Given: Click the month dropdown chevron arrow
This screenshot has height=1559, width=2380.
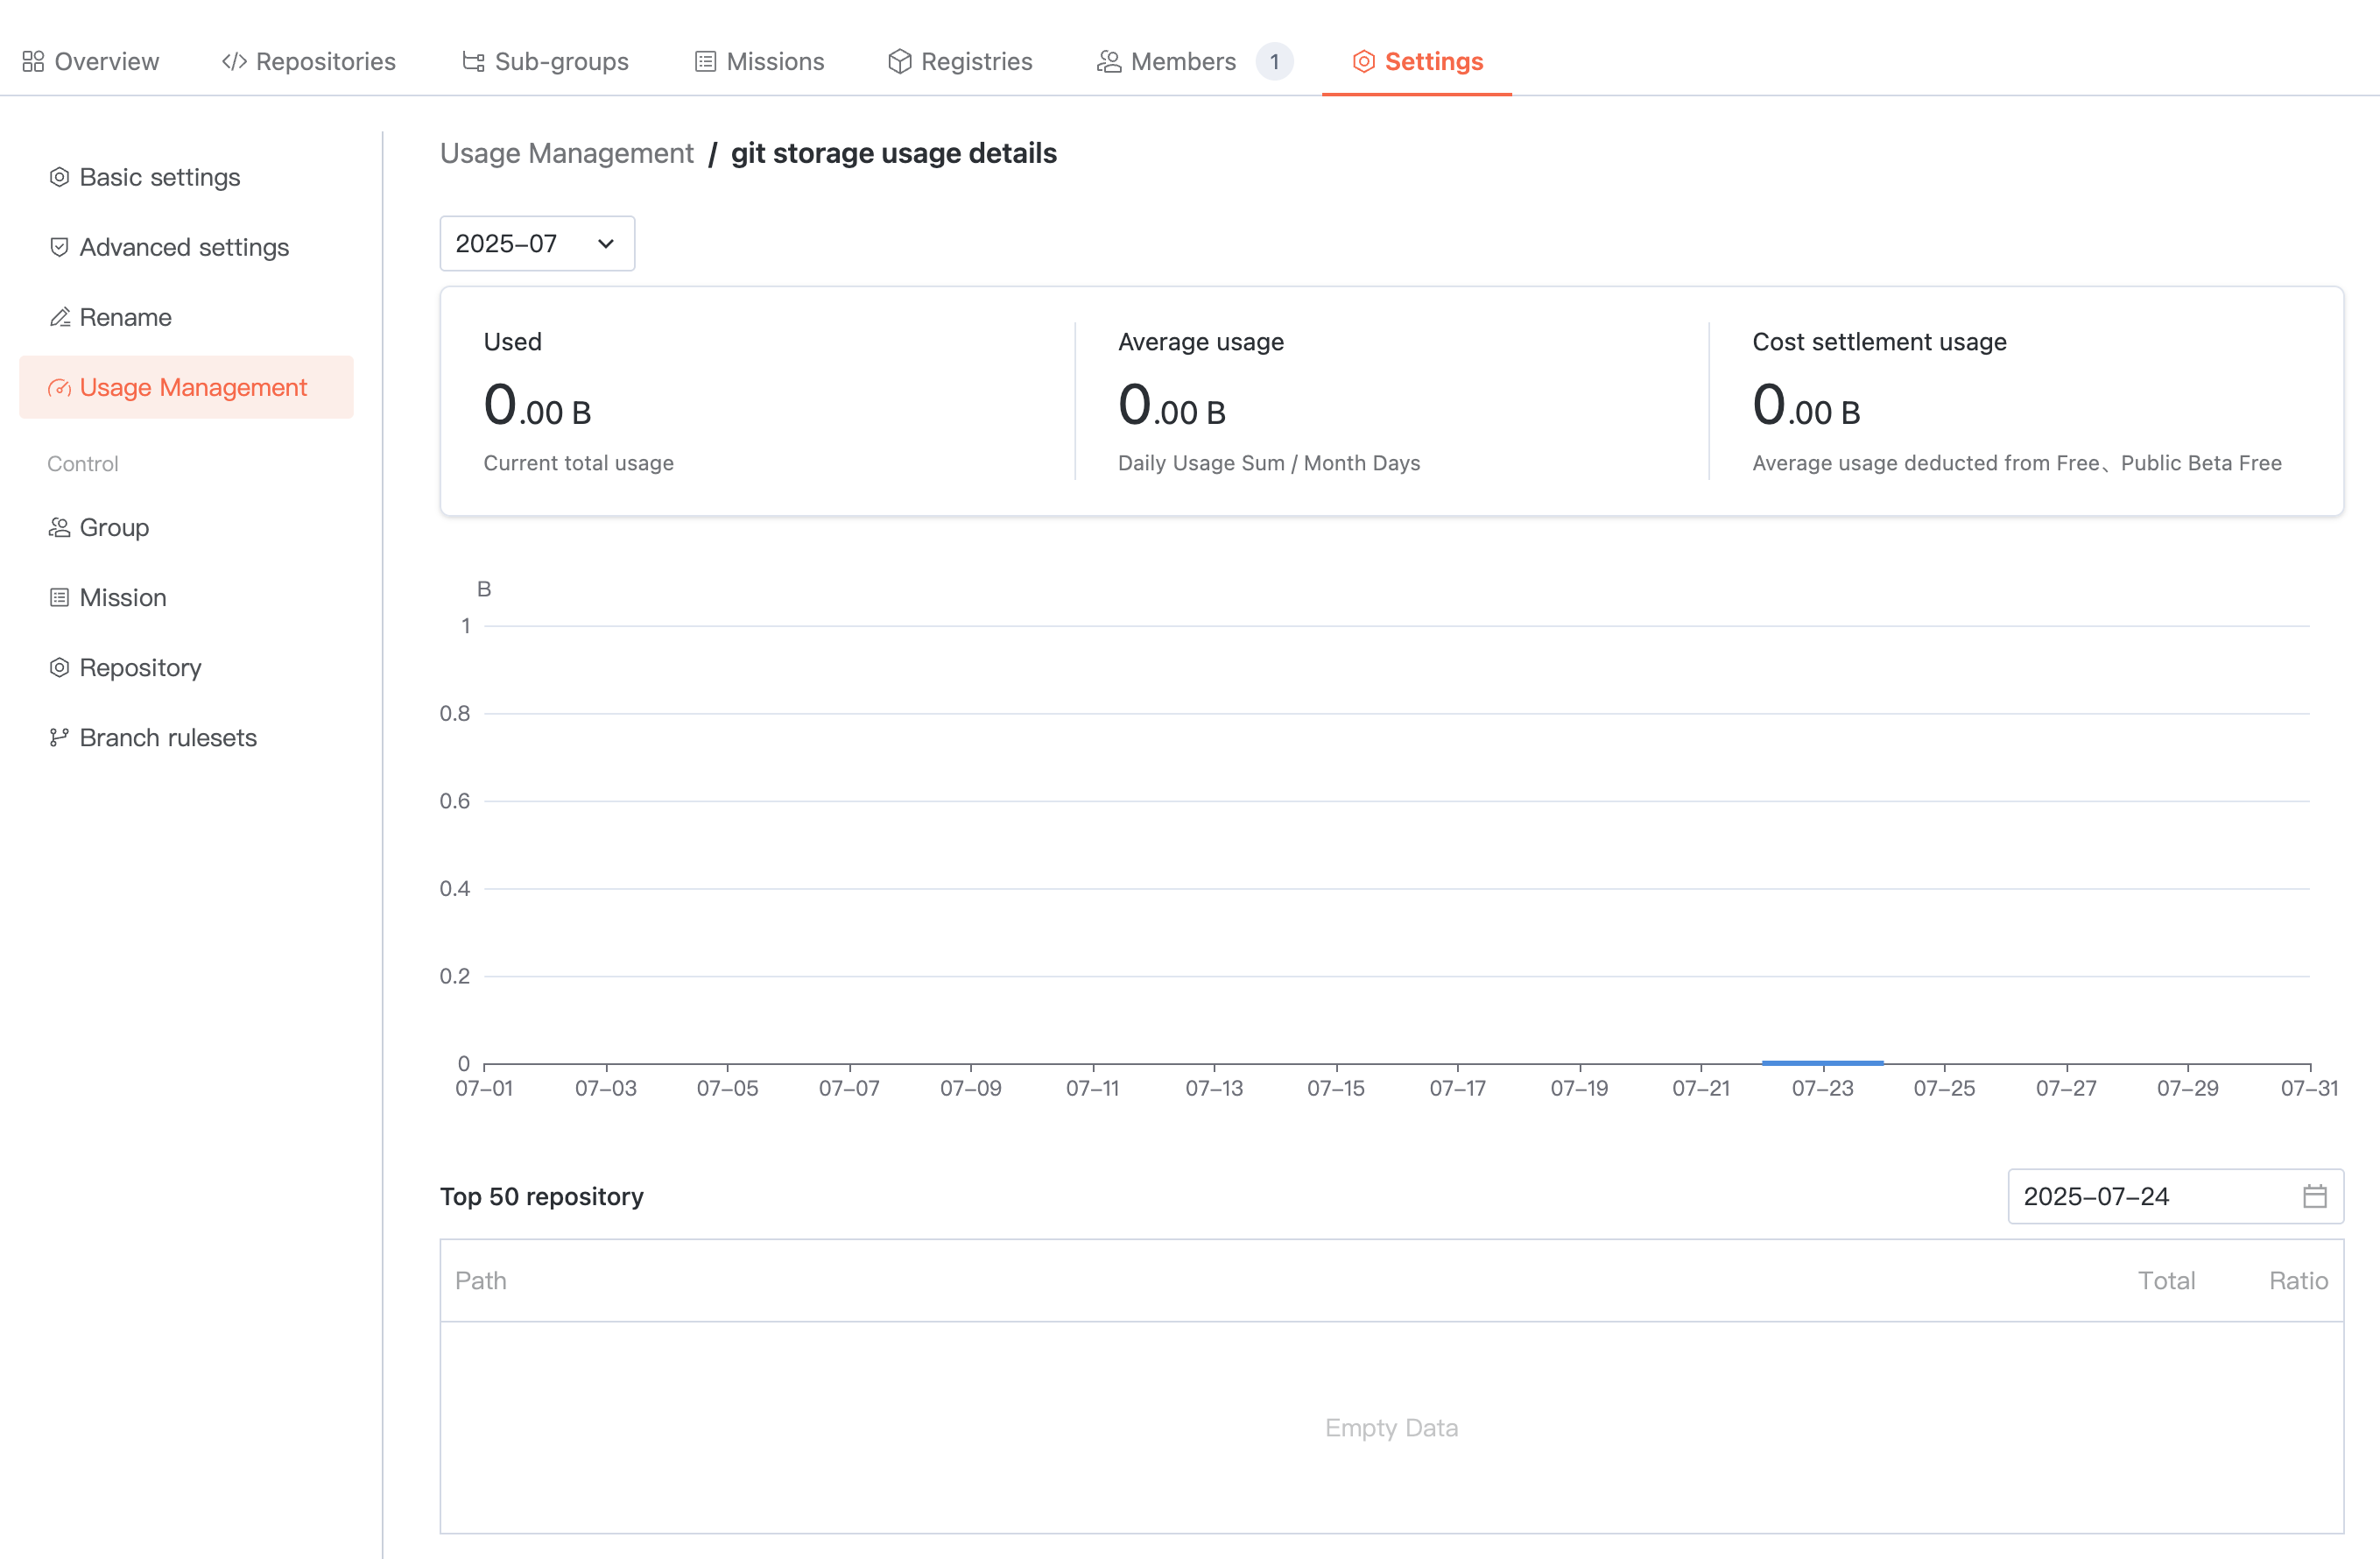Looking at the screenshot, I should click(605, 243).
